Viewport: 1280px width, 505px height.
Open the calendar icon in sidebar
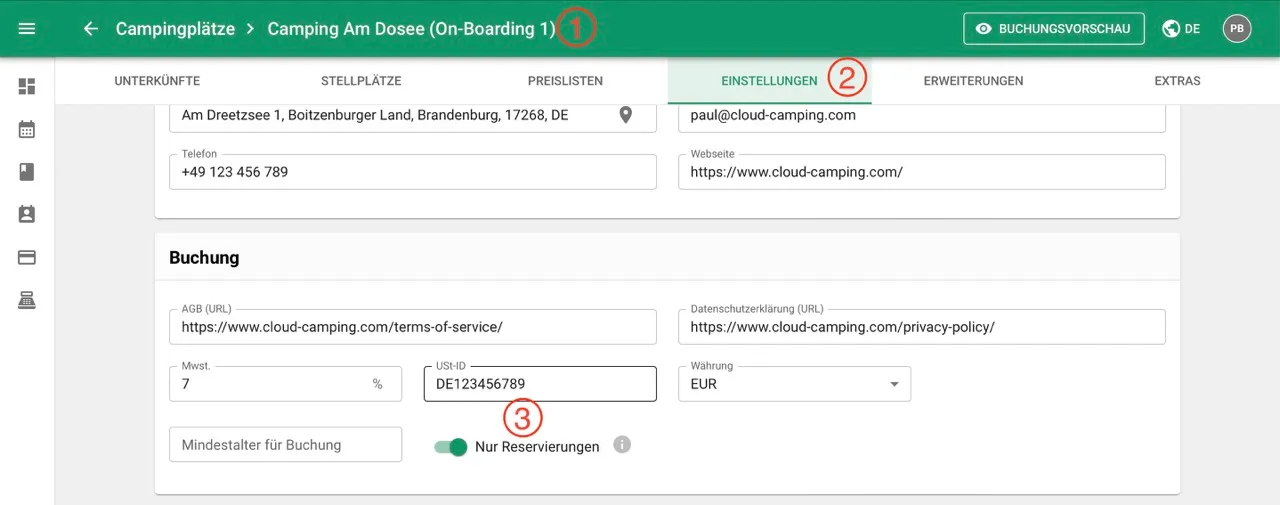pyautogui.click(x=27, y=129)
